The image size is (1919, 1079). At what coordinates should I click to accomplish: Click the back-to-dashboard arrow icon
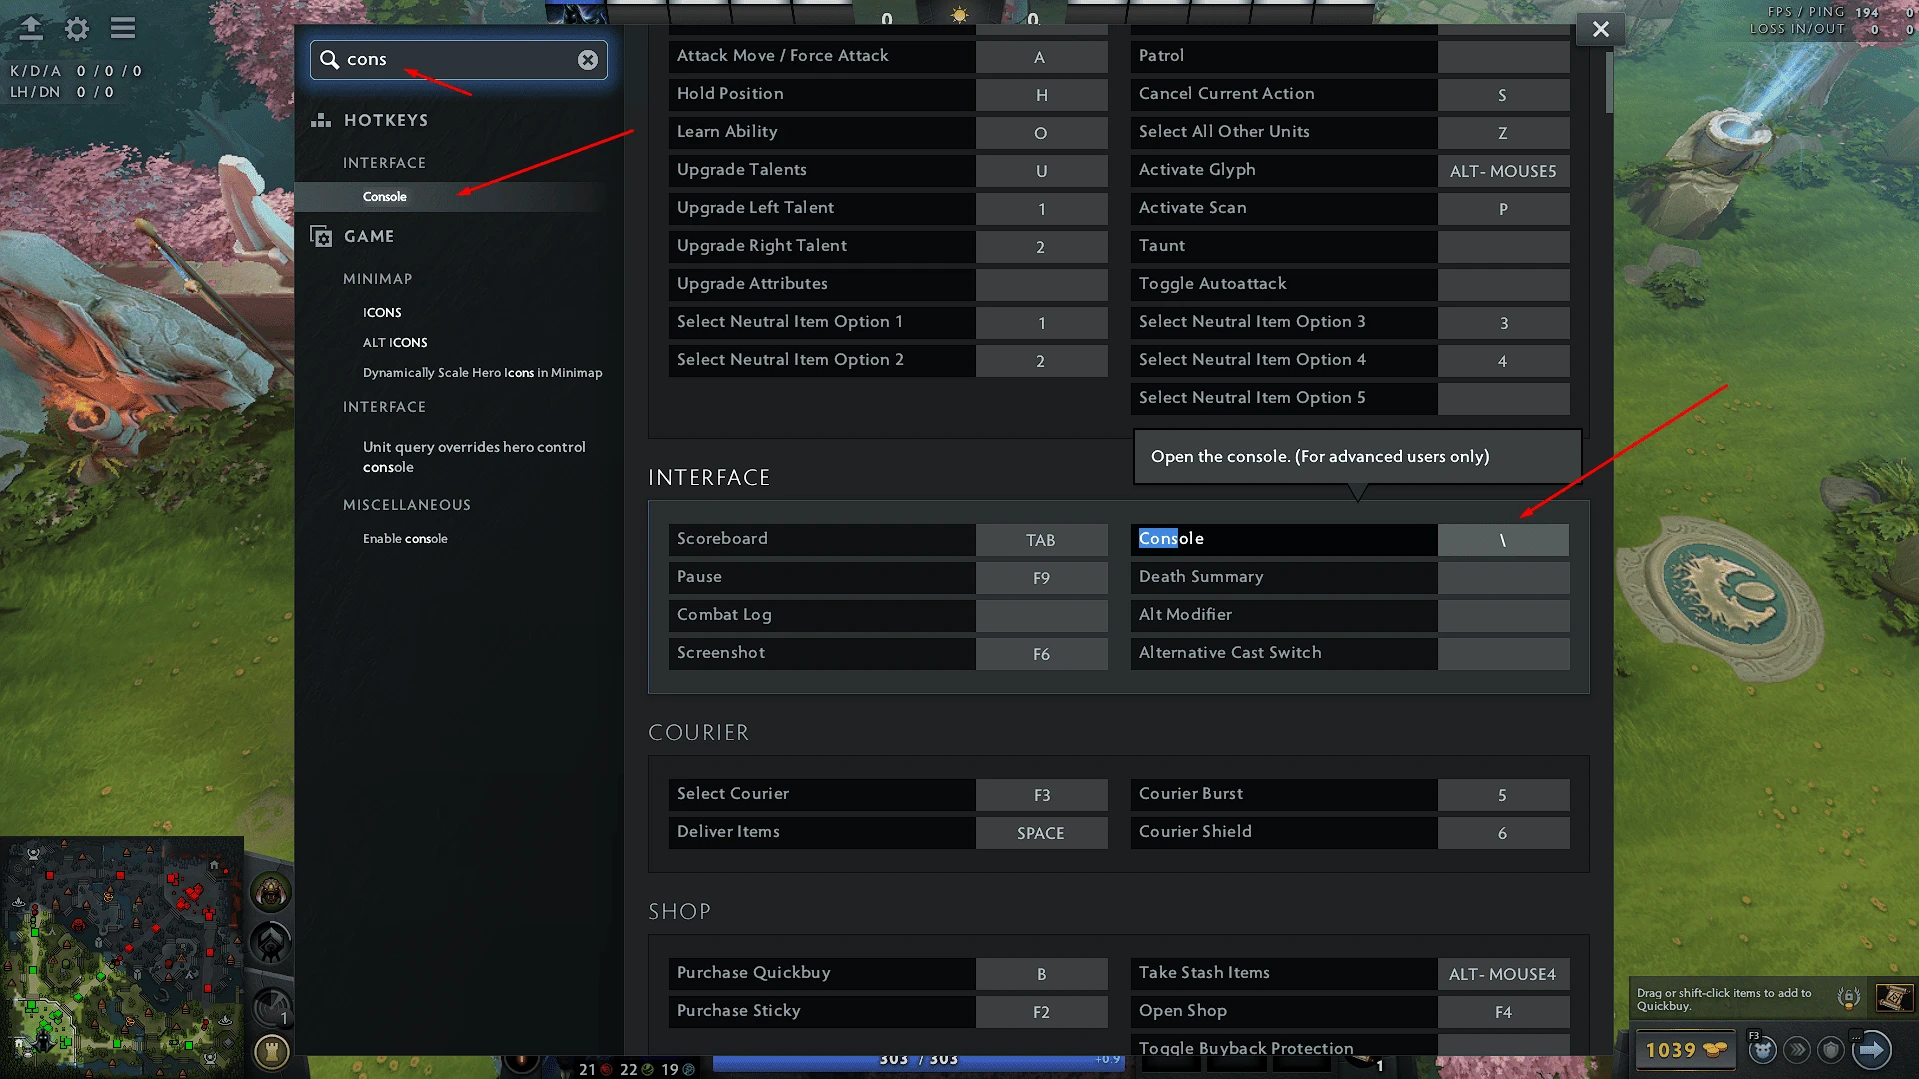(31, 28)
